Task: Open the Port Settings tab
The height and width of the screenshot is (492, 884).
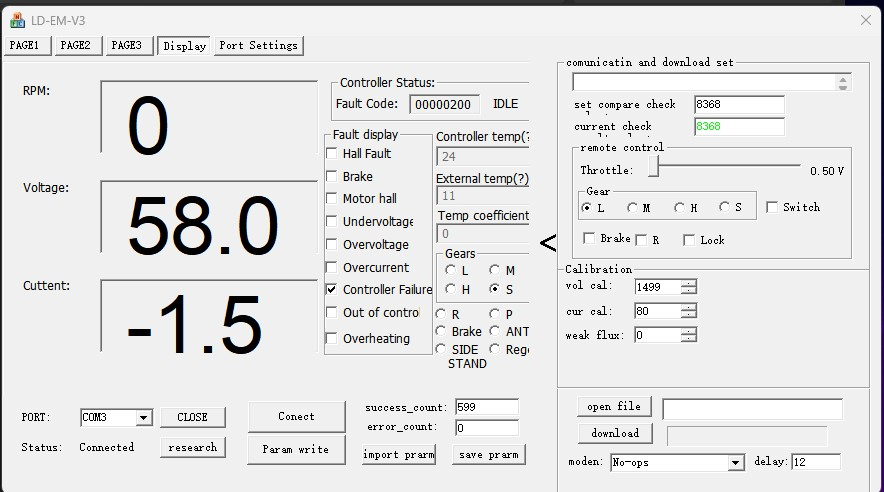Action: [x=258, y=46]
